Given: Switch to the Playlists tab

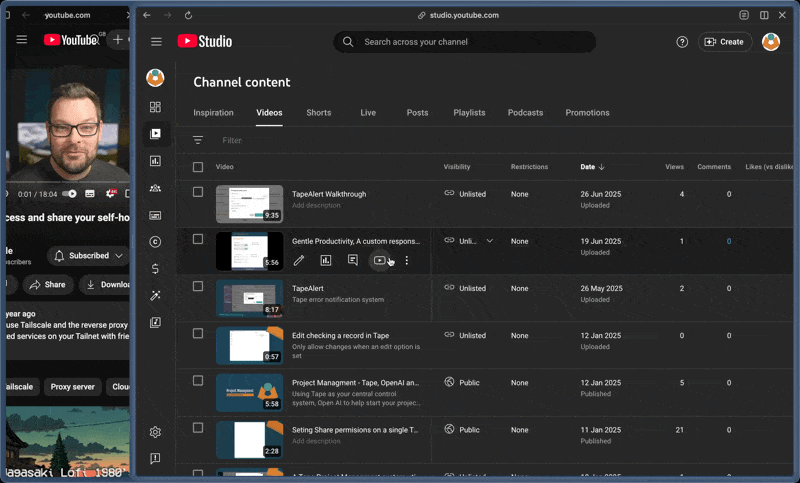Looking at the screenshot, I should (x=469, y=113).
